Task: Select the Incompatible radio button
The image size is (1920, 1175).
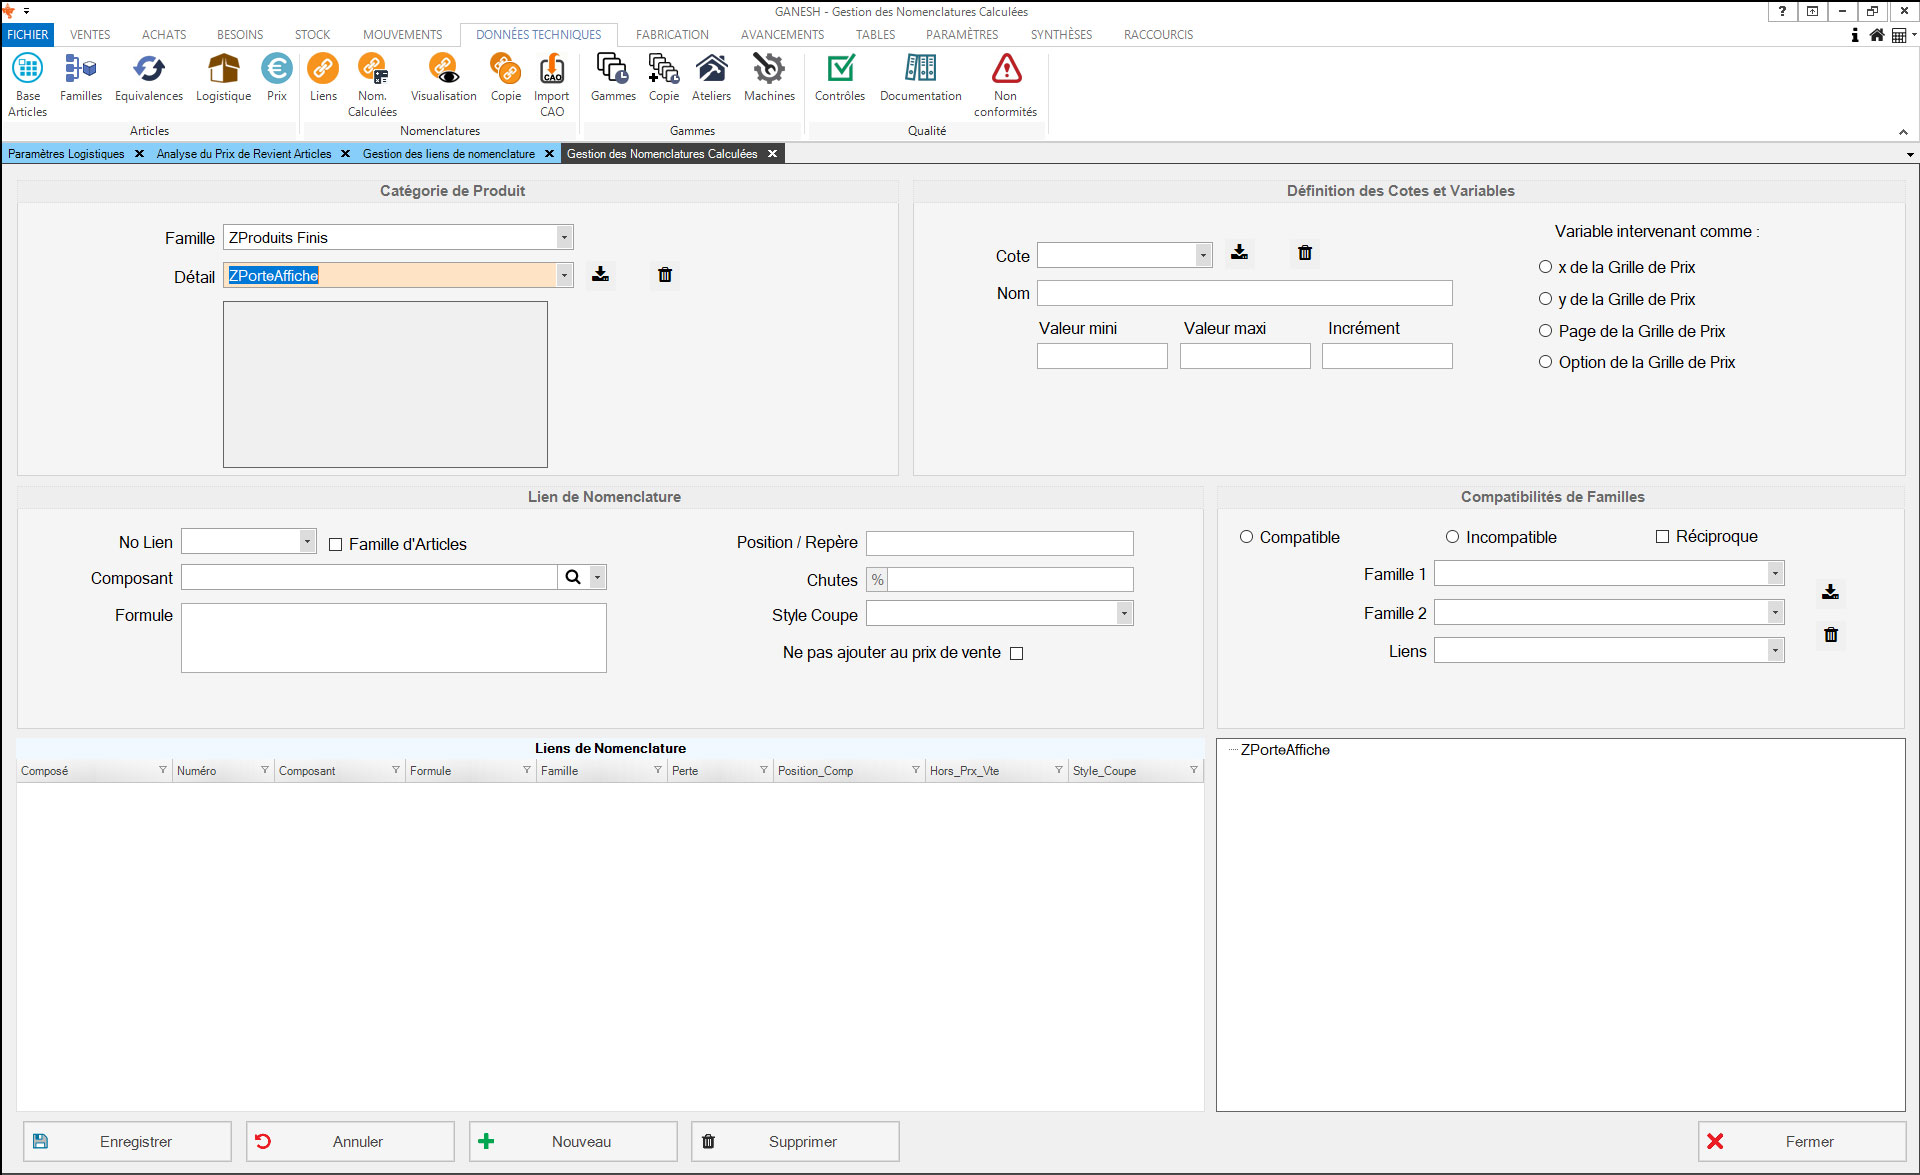Action: click(1452, 537)
